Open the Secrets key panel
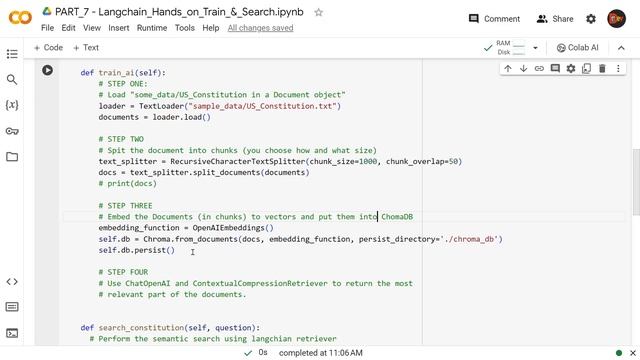640x360 pixels. point(12,131)
